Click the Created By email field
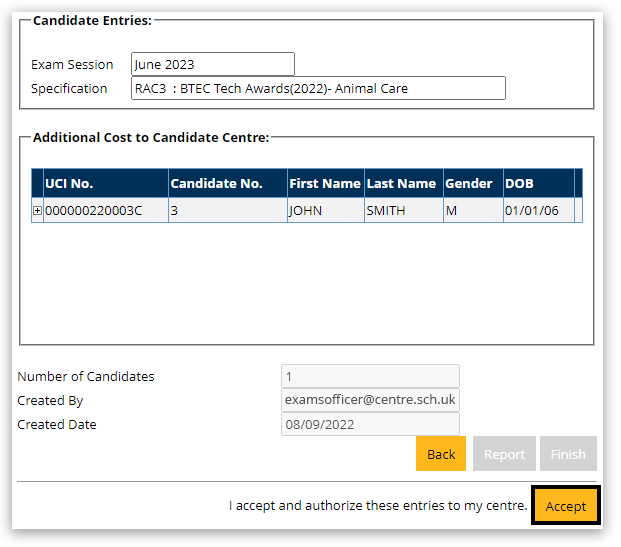The width and height of the screenshot is (621, 547). click(370, 400)
